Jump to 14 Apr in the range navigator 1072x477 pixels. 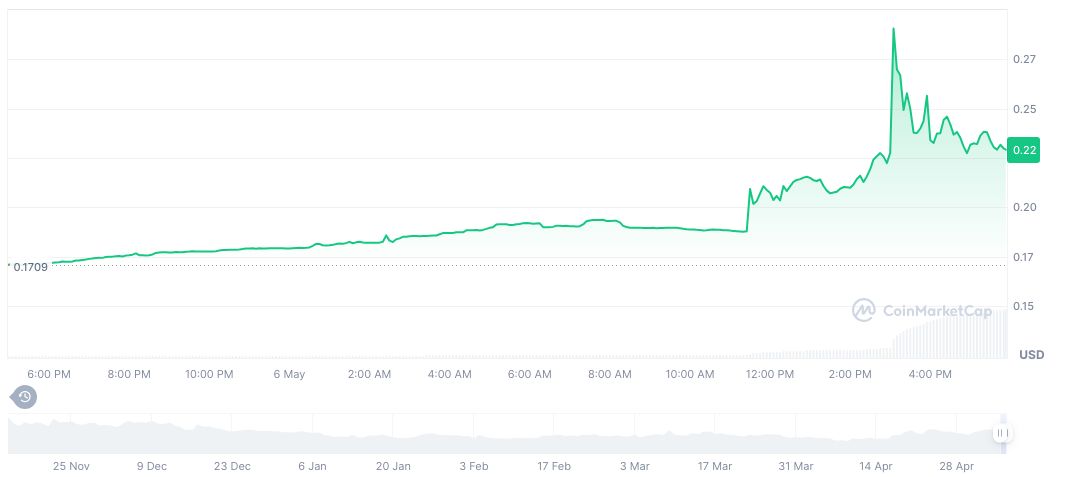(x=875, y=466)
